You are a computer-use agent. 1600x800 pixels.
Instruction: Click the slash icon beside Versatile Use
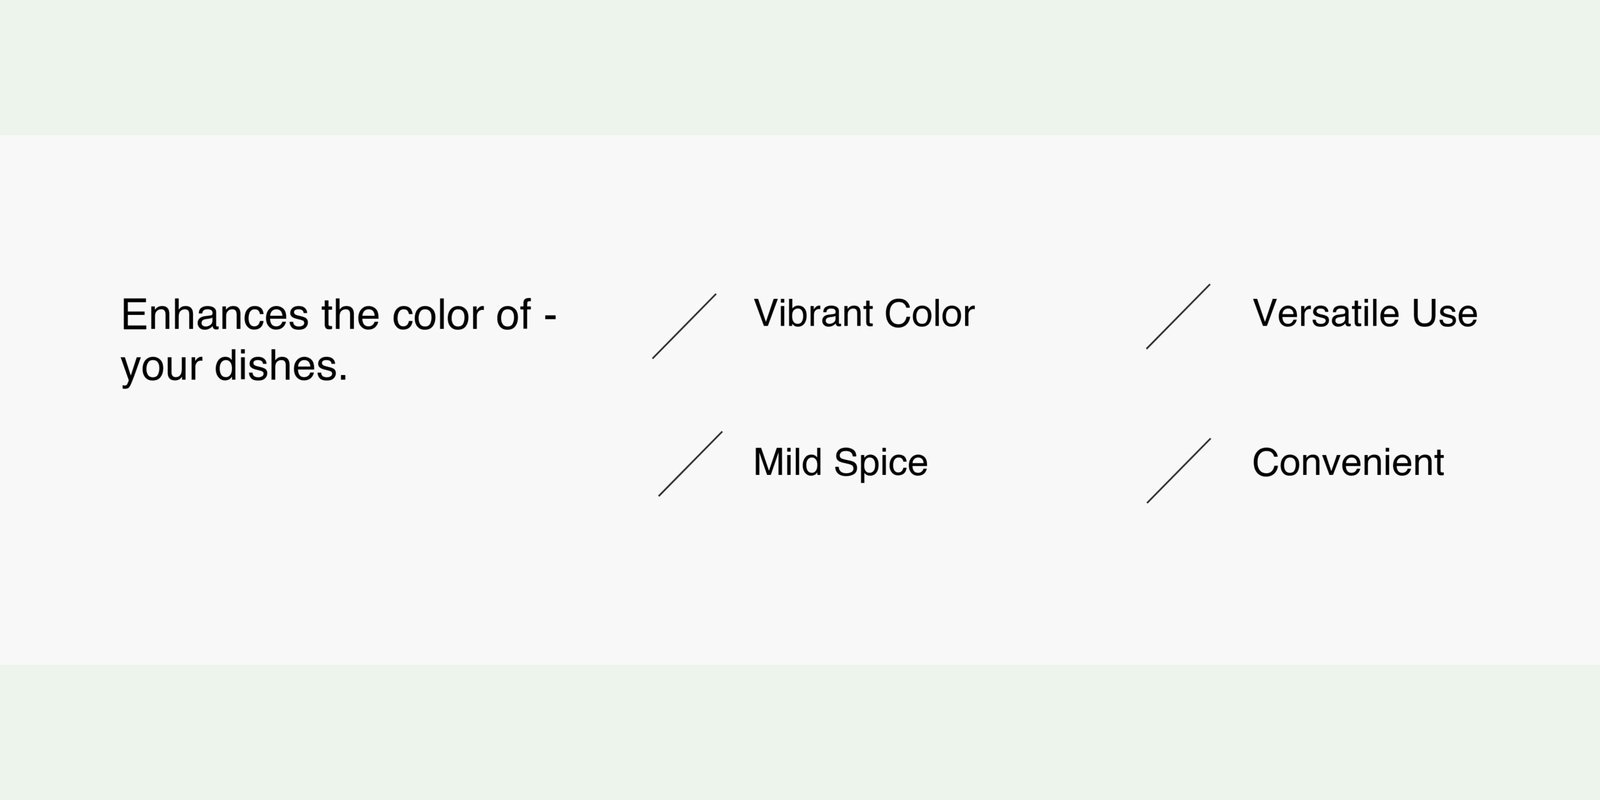(1178, 316)
